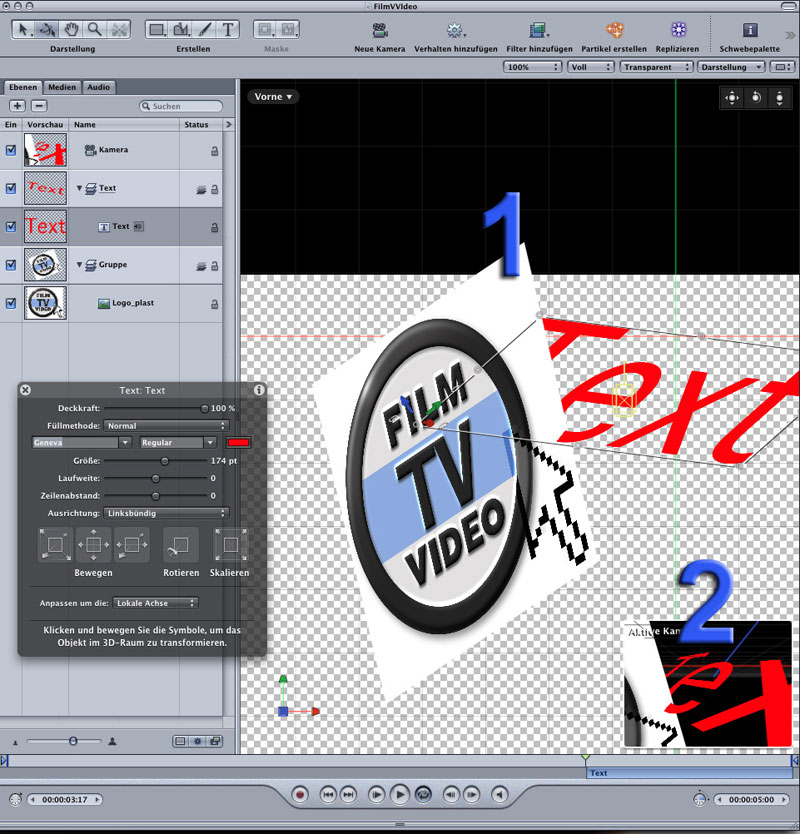Click the Skalieren control in the HUD

click(x=230, y=546)
